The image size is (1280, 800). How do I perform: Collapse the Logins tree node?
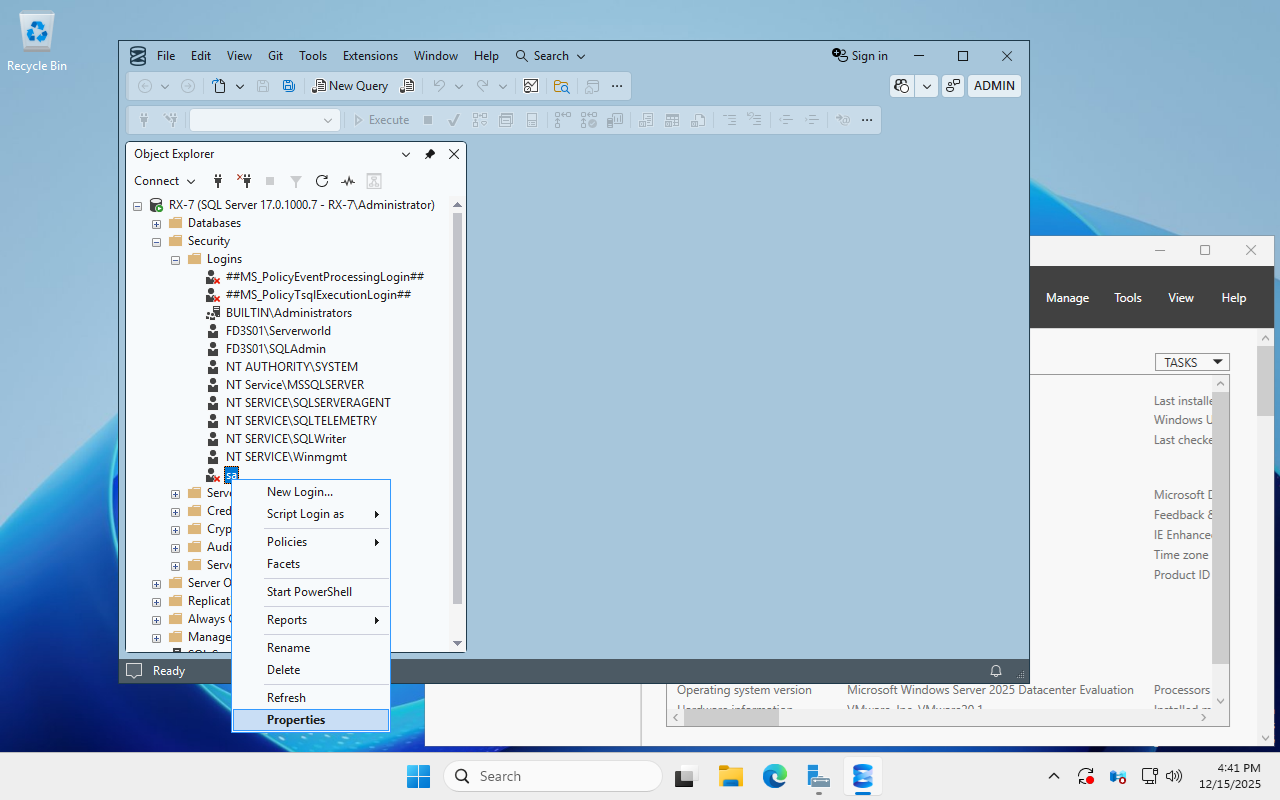[175, 259]
